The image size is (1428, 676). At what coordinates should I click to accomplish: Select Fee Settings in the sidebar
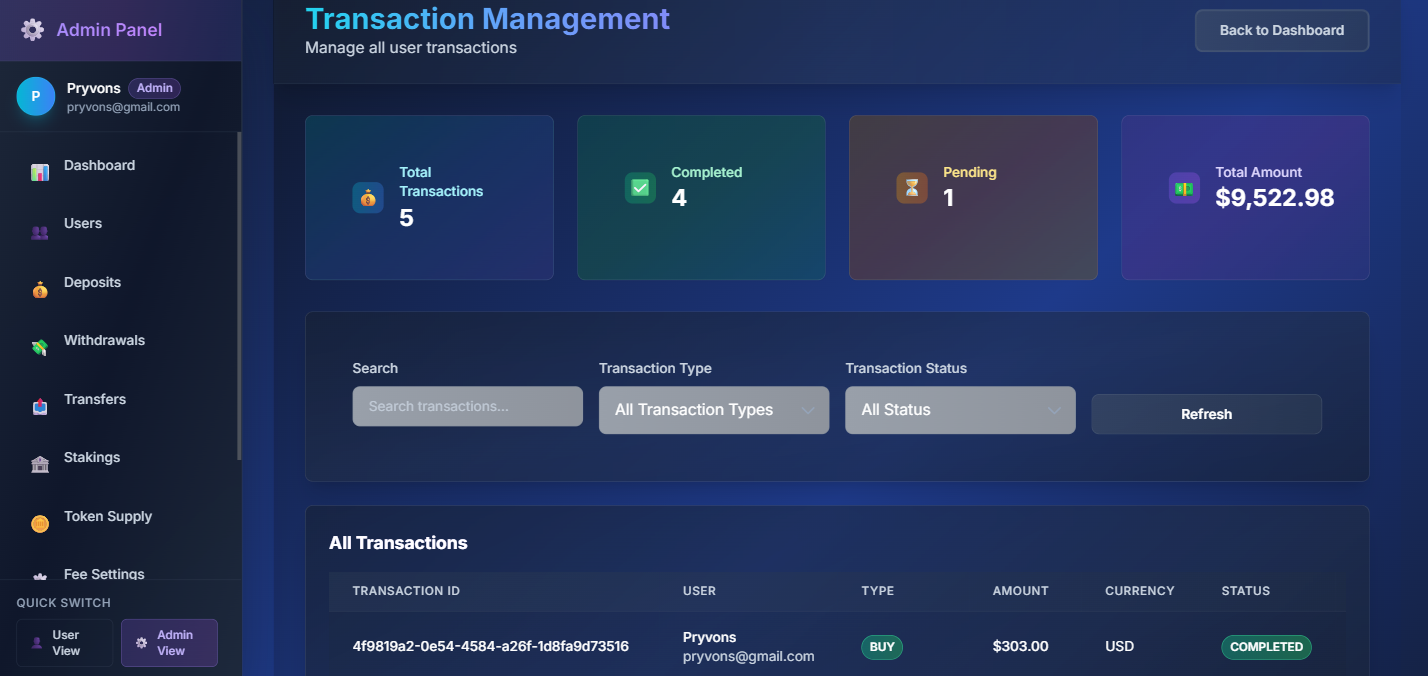click(104, 574)
